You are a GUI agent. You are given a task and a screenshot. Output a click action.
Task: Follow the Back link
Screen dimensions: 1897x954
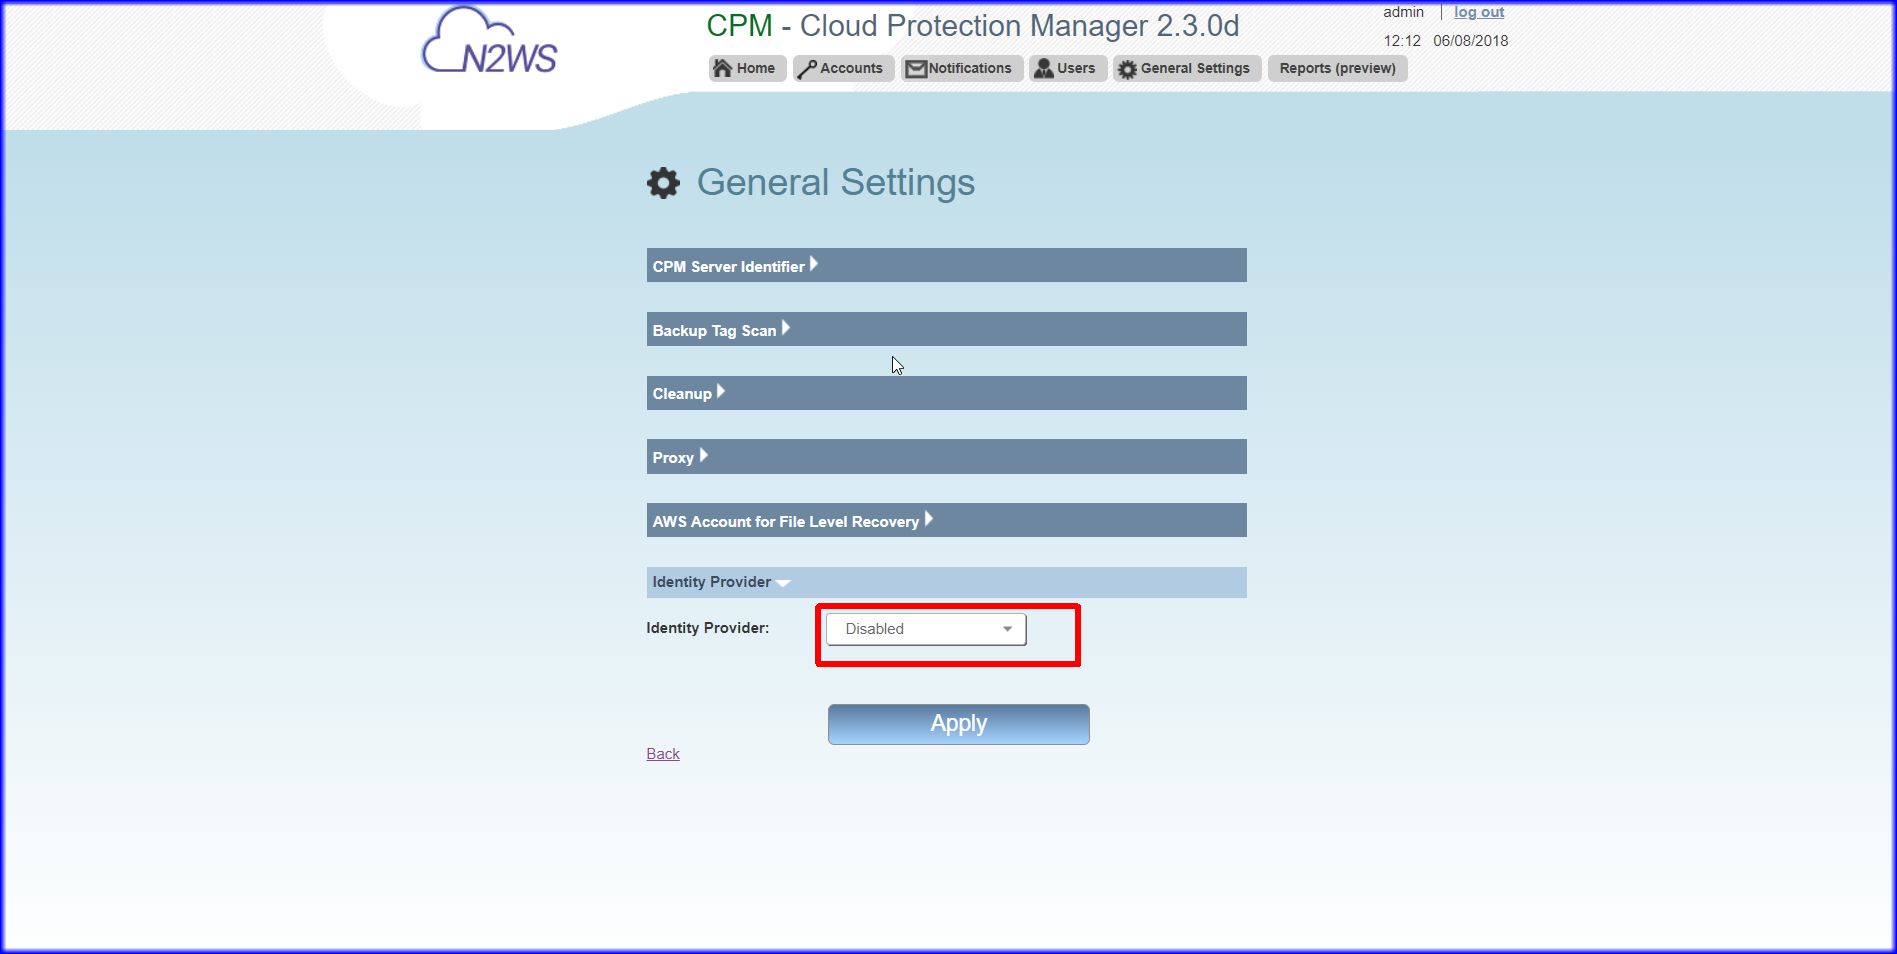coord(663,754)
